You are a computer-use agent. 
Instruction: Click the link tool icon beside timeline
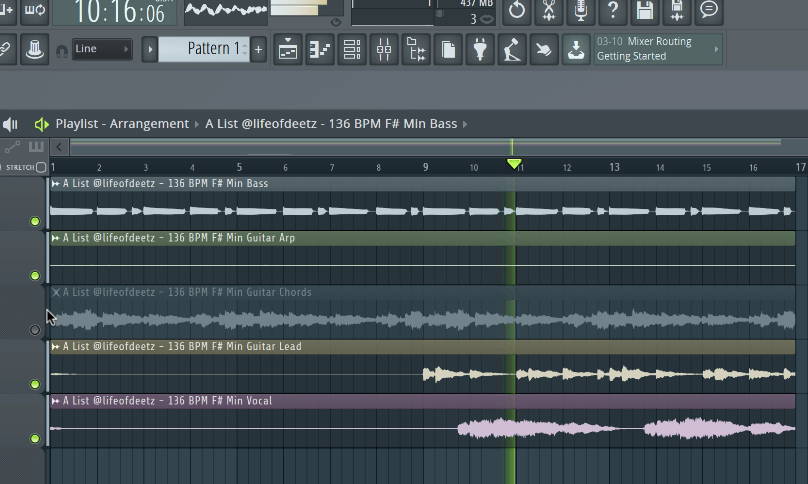12,147
